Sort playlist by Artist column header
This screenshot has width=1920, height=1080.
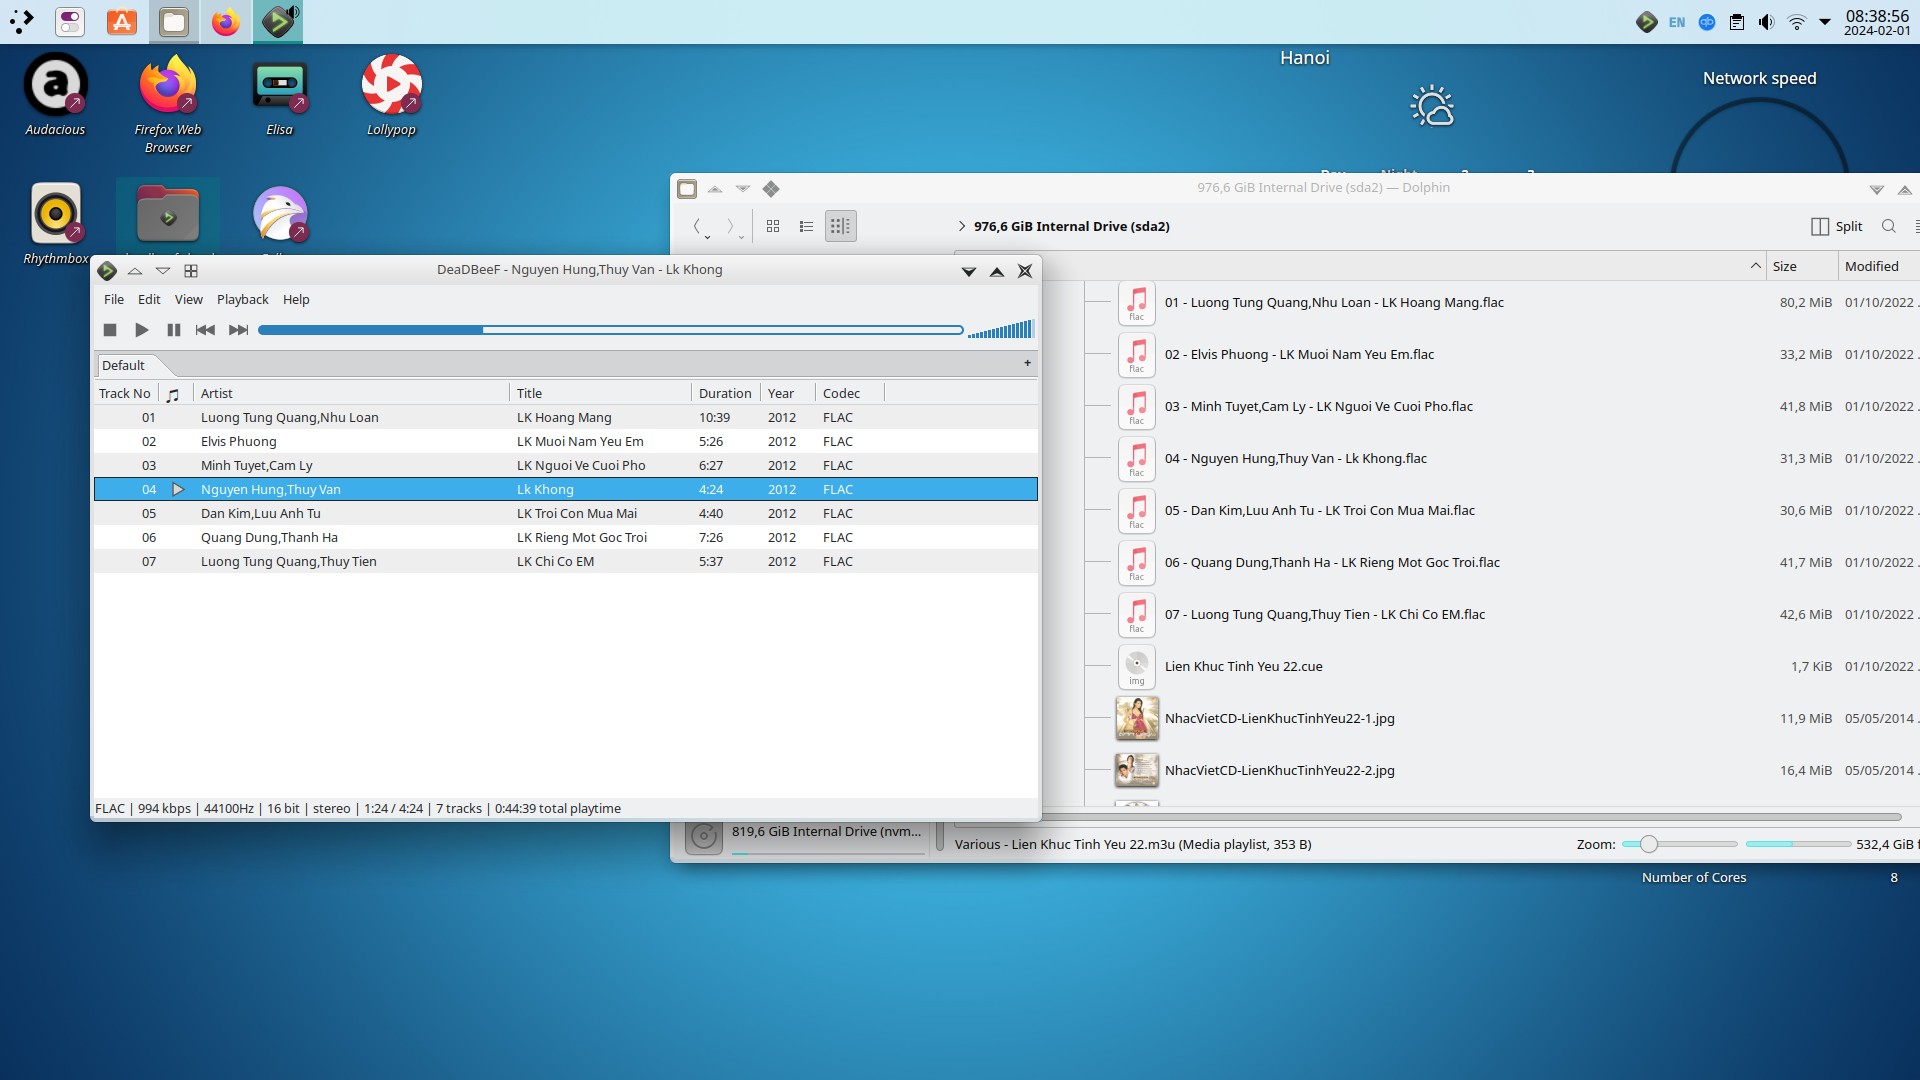click(x=350, y=393)
